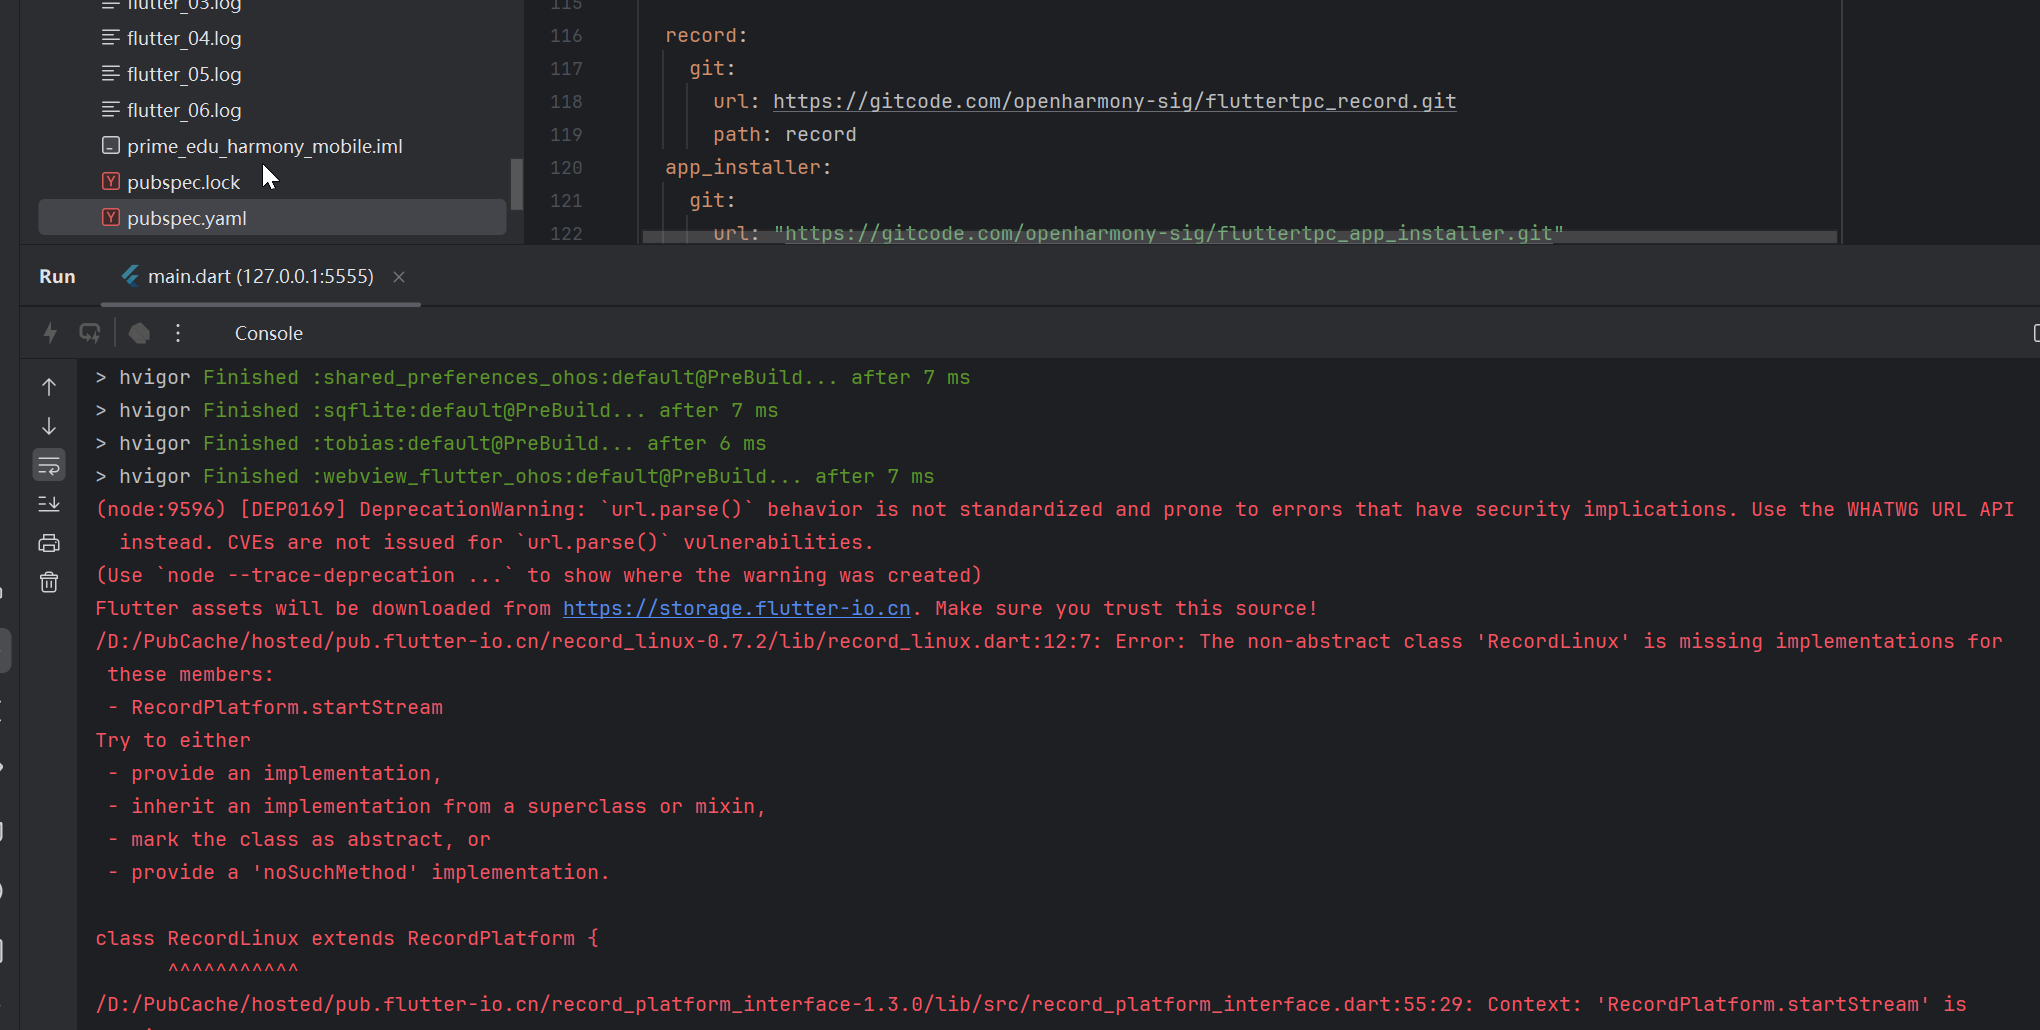The width and height of the screenshot is (2040, 1030).
Task: Click the up arrow console navigation icon
Action: [49, 387]
